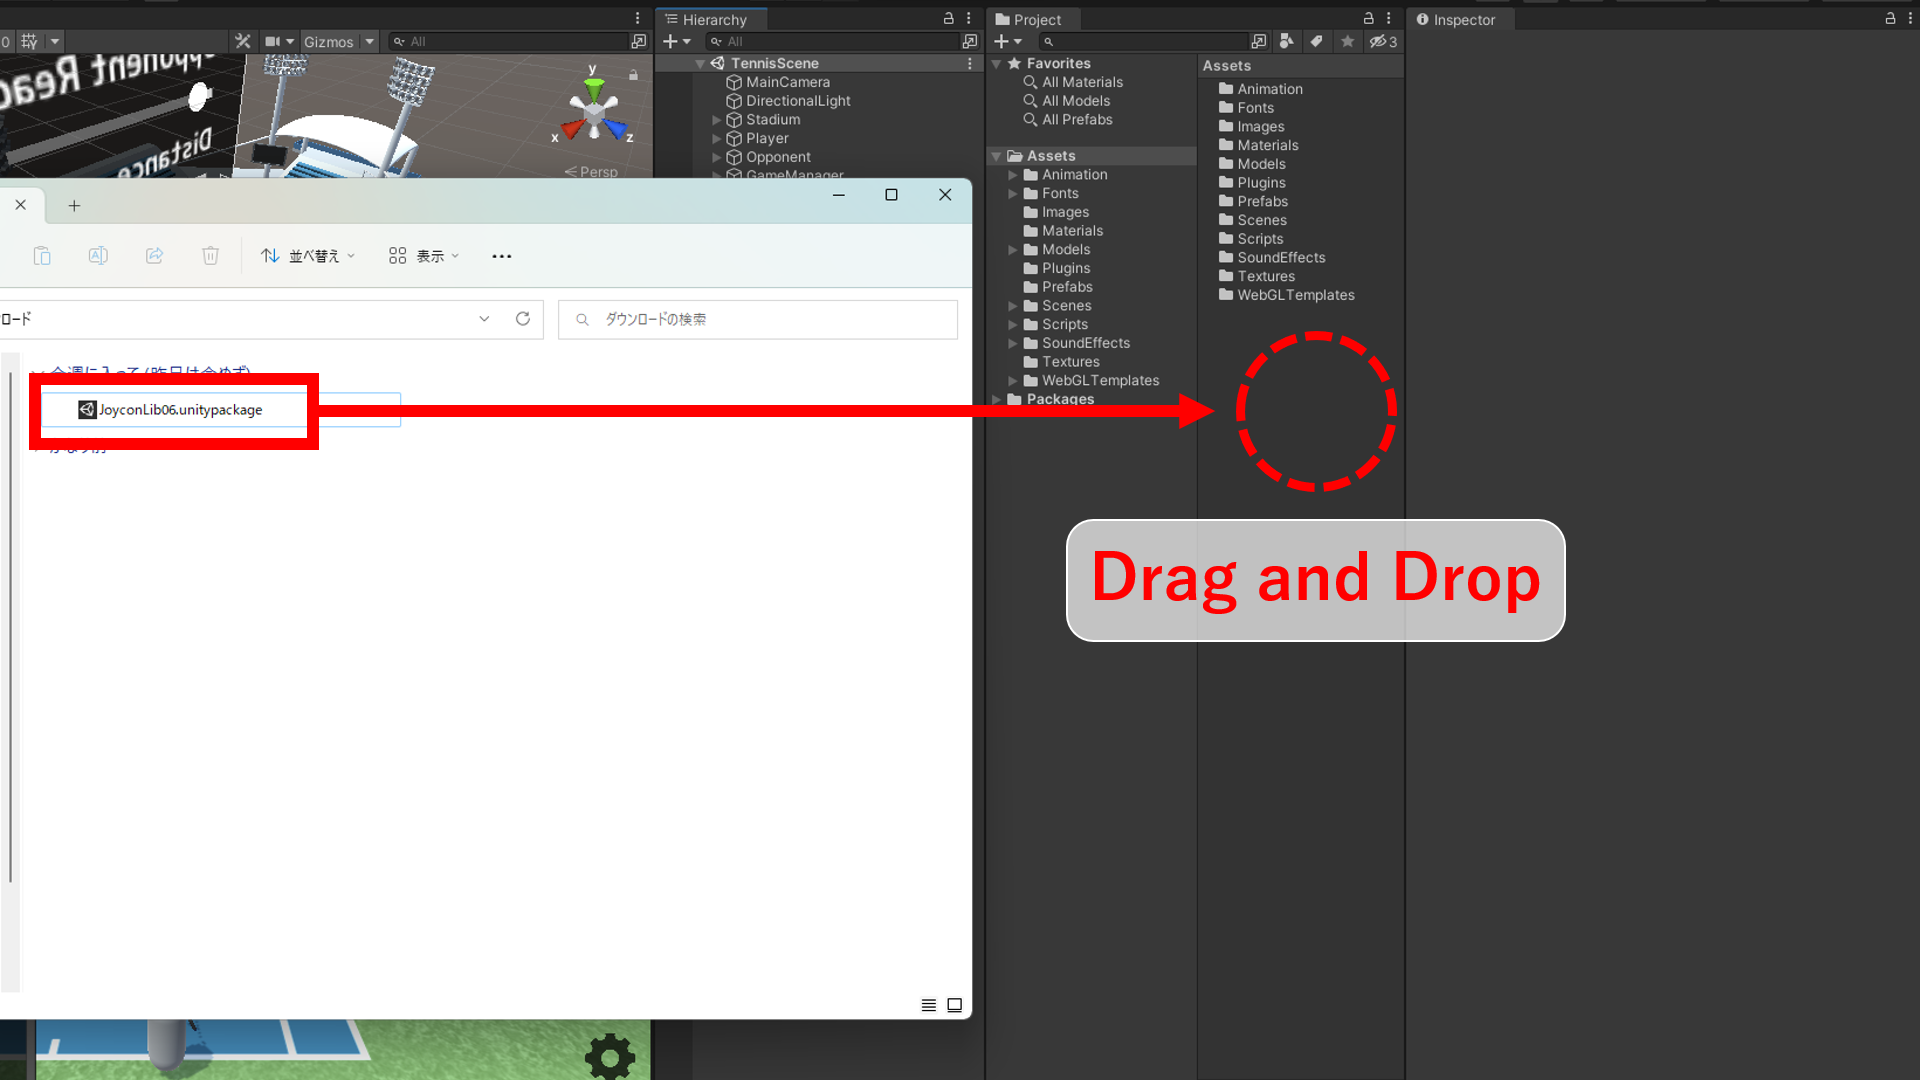
Task: Open the Project create plus dropdown
Action: click(1007, 41)
